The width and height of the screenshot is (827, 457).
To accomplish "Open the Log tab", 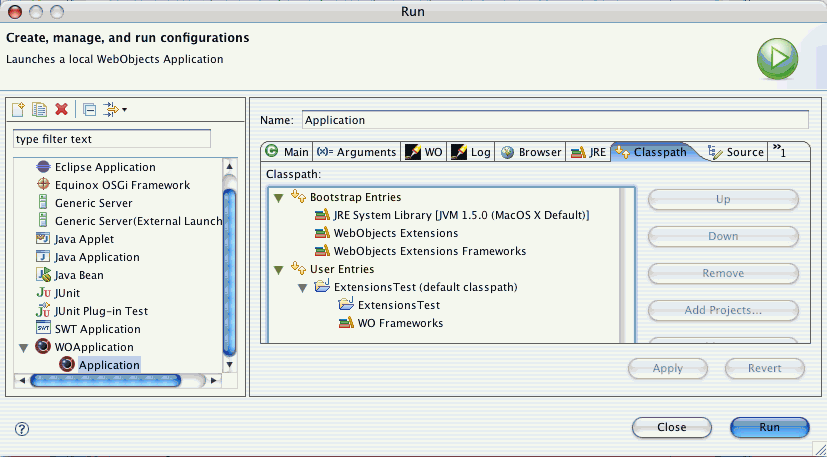I will (471, 151).
